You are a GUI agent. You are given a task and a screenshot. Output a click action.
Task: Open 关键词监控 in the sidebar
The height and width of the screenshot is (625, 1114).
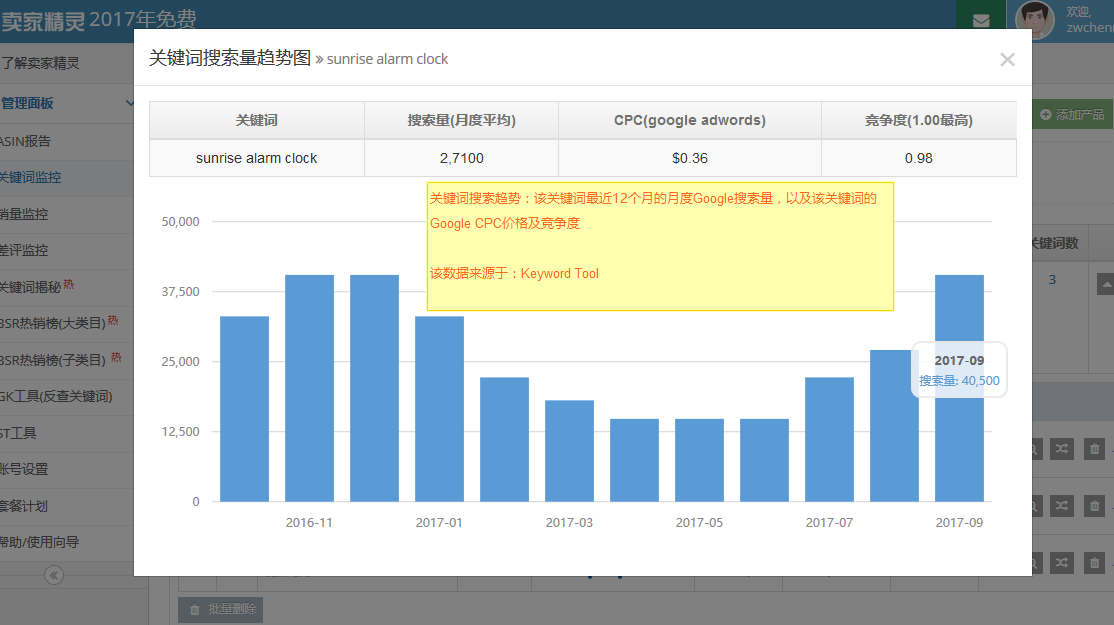point(31,177)
